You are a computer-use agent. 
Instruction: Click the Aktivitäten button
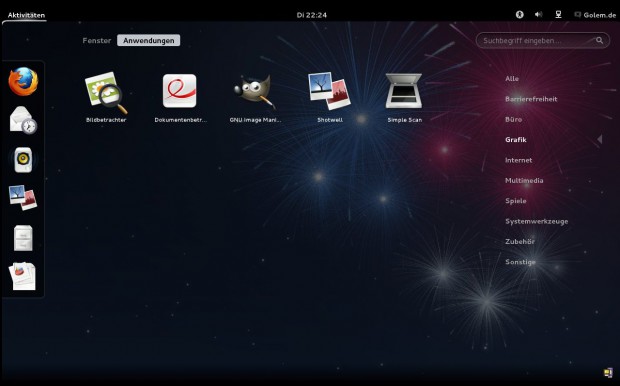tap(26, 15)
